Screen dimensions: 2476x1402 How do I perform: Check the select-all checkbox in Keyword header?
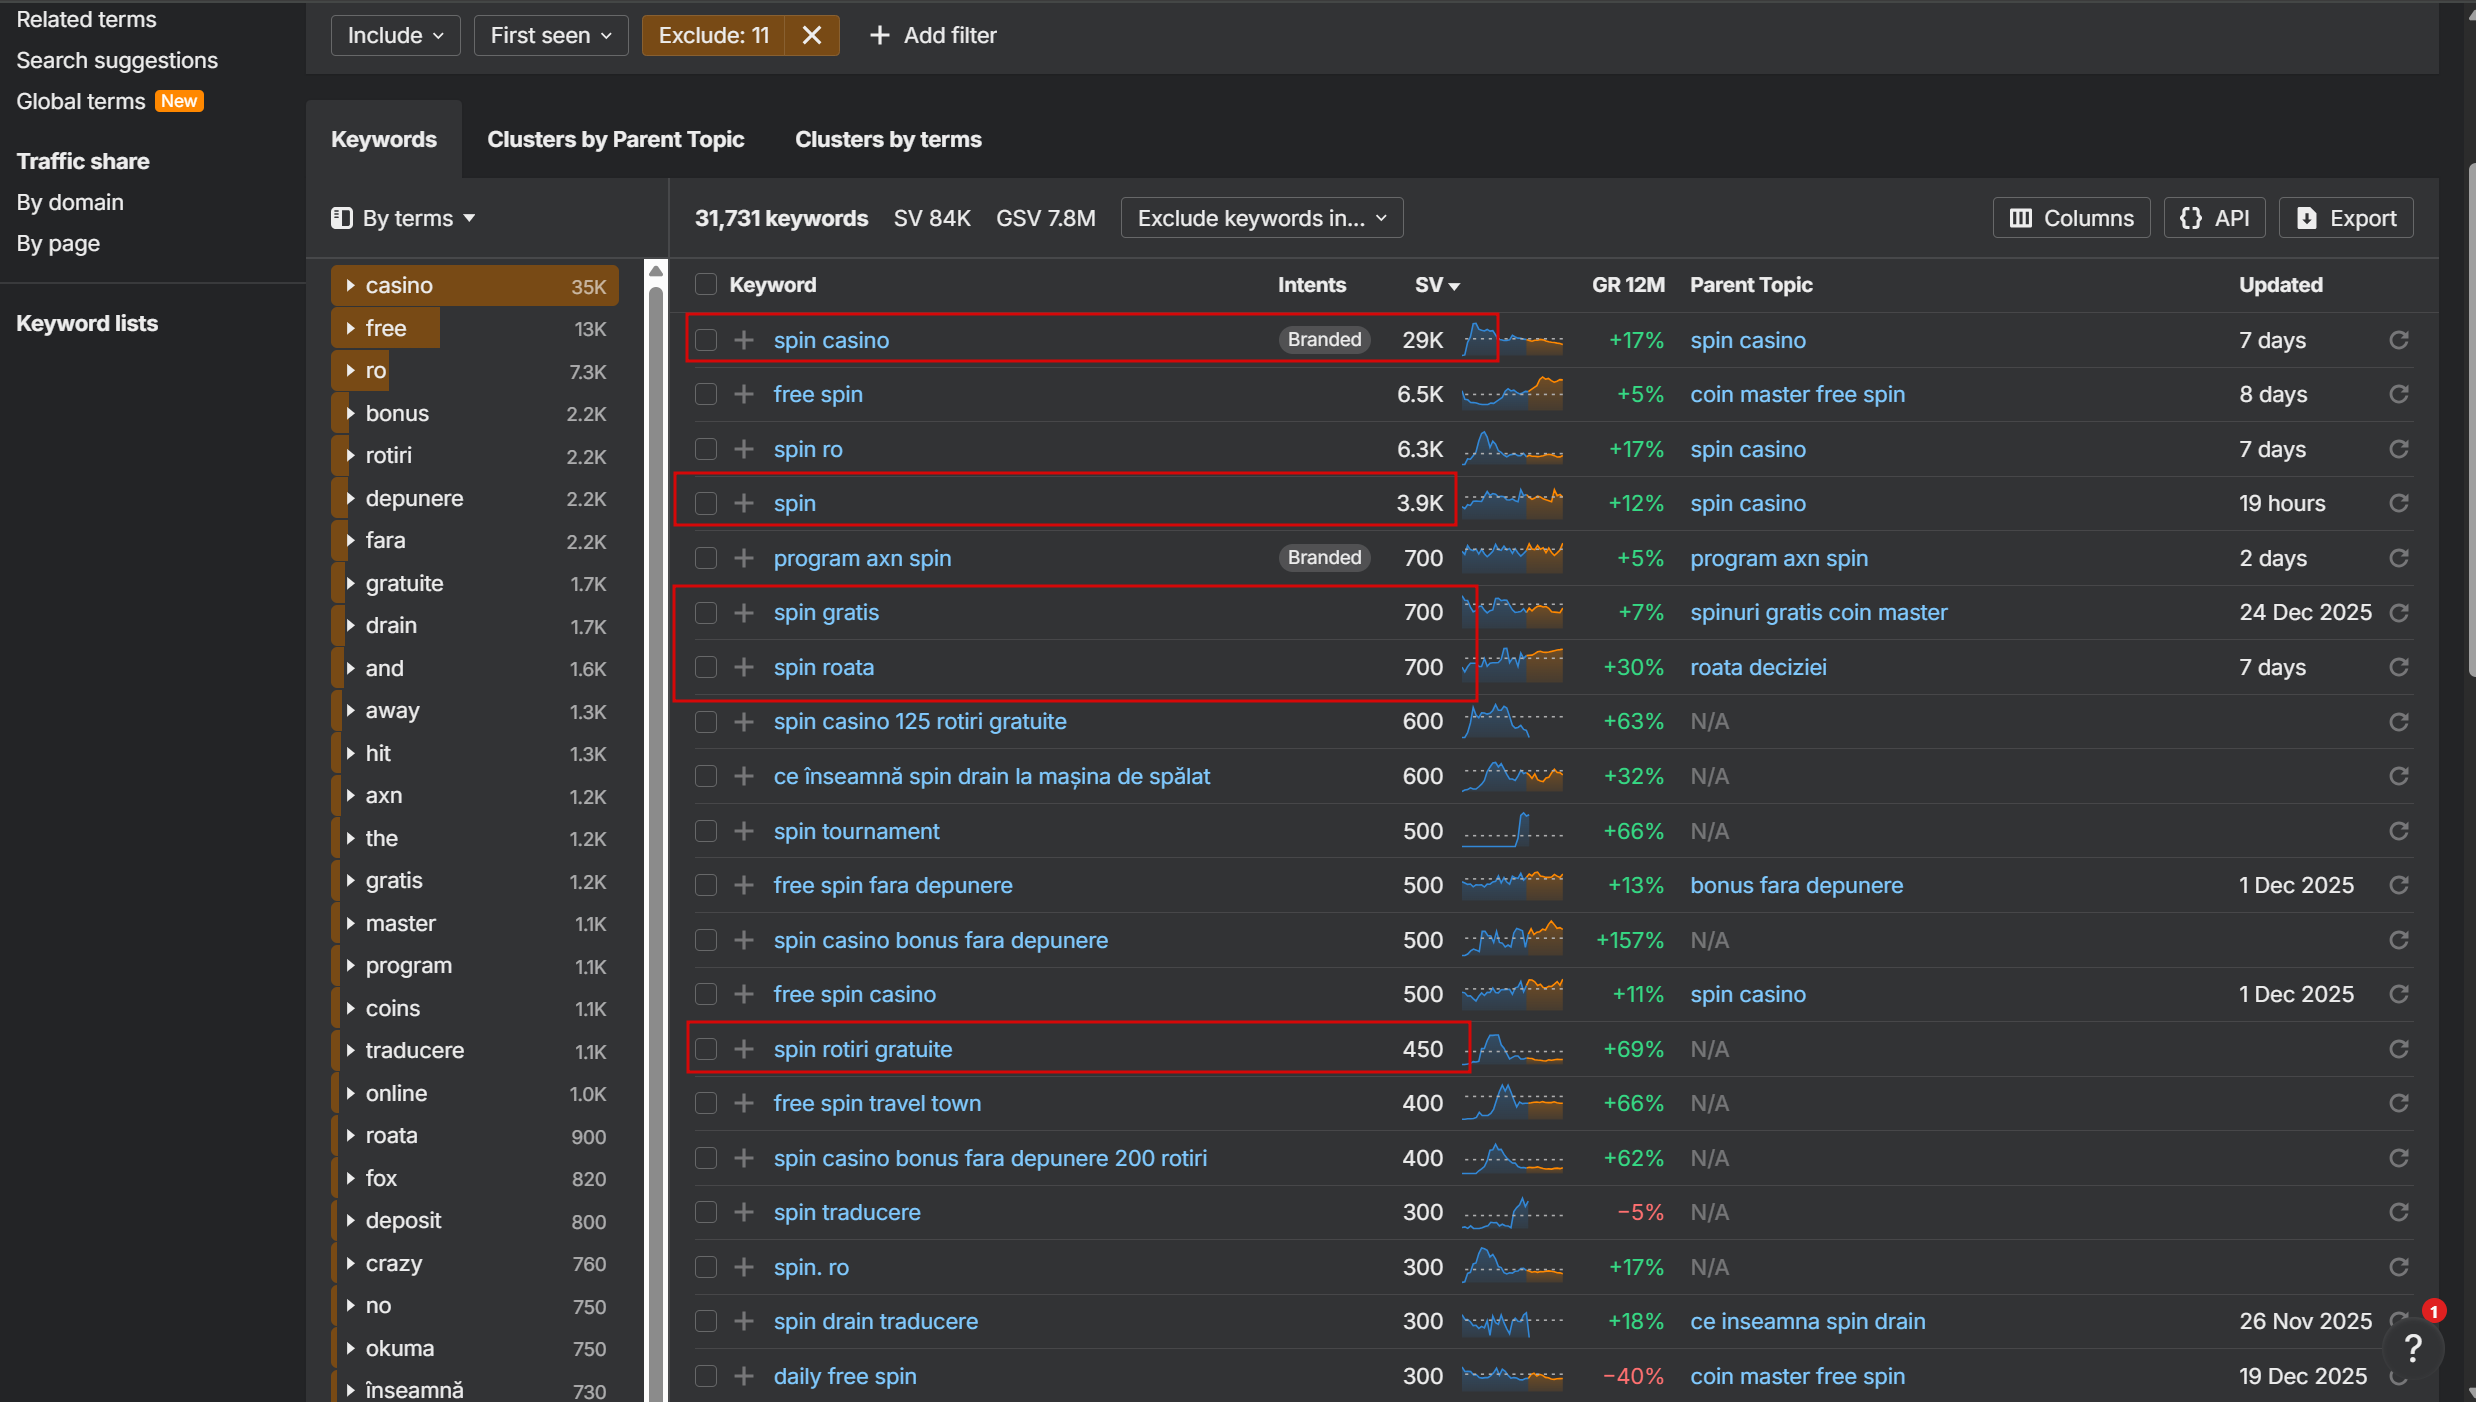[706, 285]
